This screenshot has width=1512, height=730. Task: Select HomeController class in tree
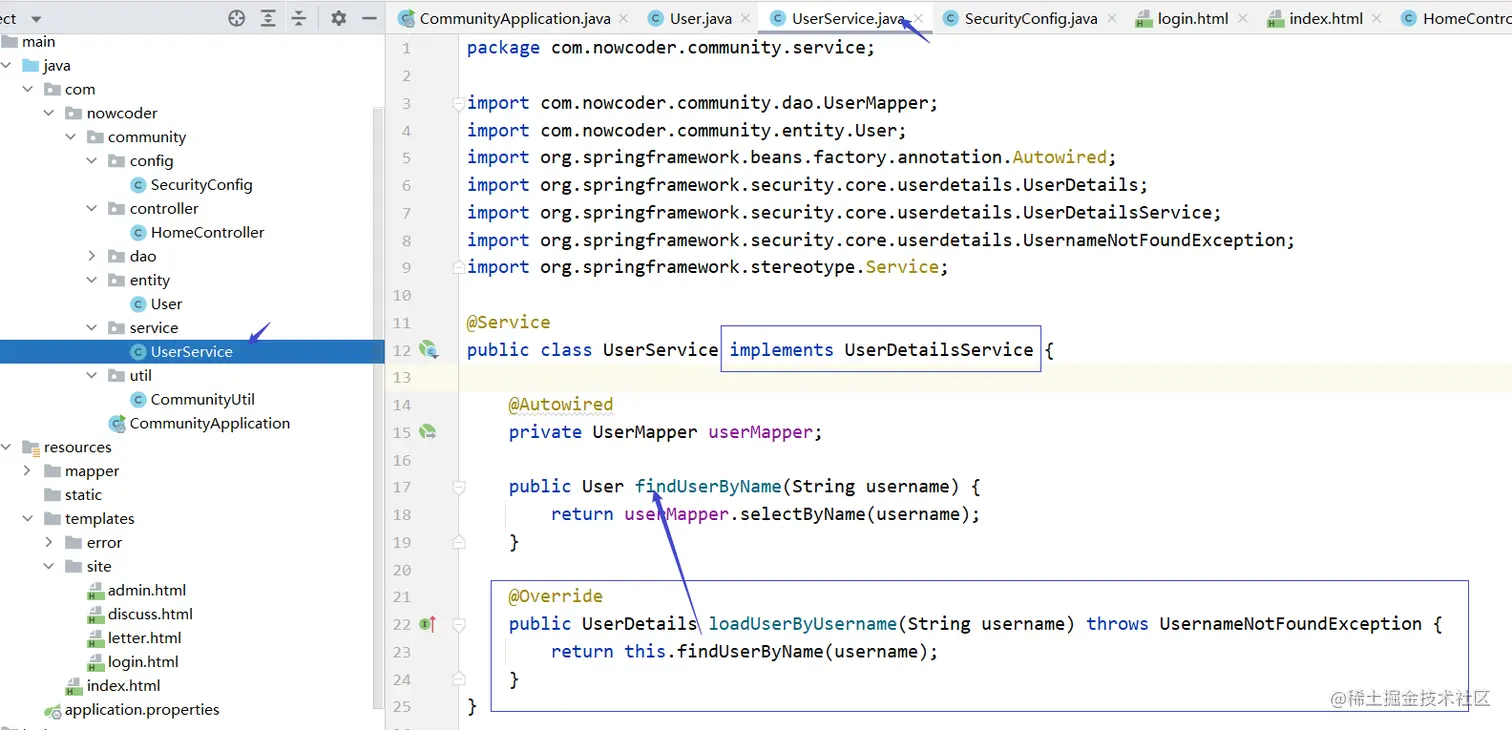(x=207, y=232)
